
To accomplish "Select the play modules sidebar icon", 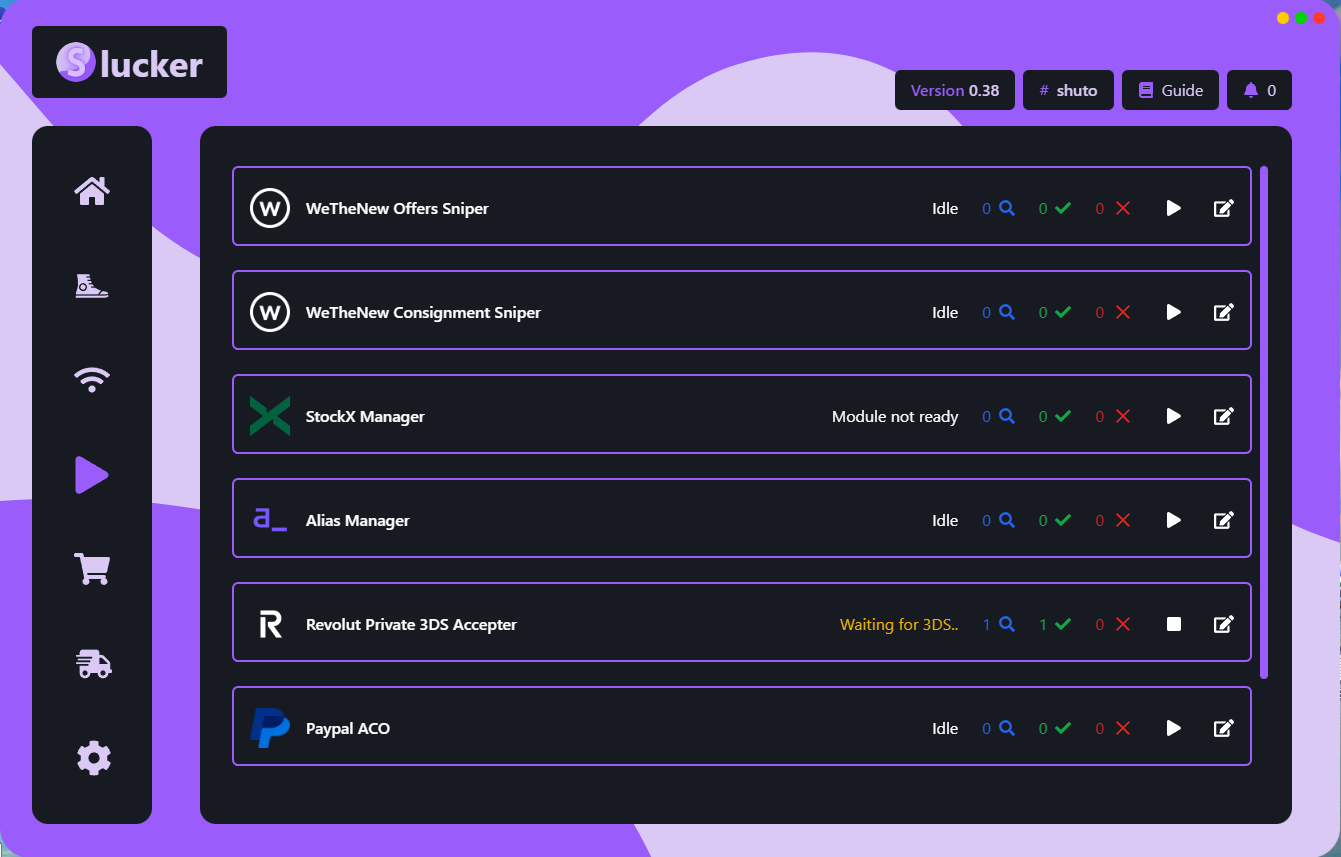I will click(x=92, y=474).
